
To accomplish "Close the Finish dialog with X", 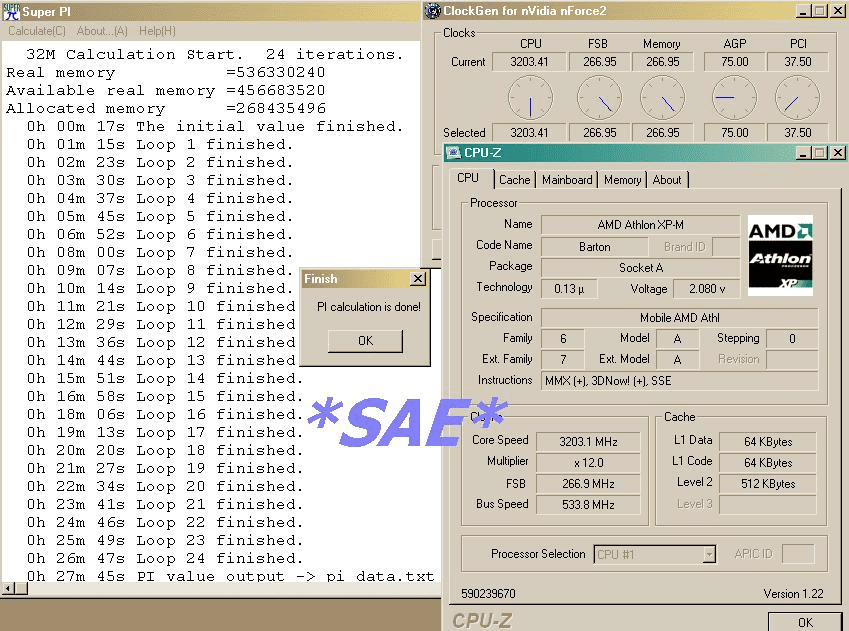I will pyautogui.click(x=417, y=278).
